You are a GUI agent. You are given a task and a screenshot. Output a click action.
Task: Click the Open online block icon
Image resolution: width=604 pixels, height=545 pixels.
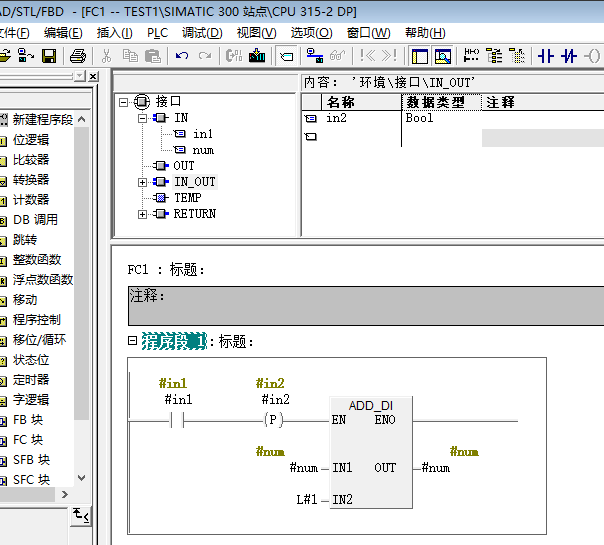pos(25,56)
